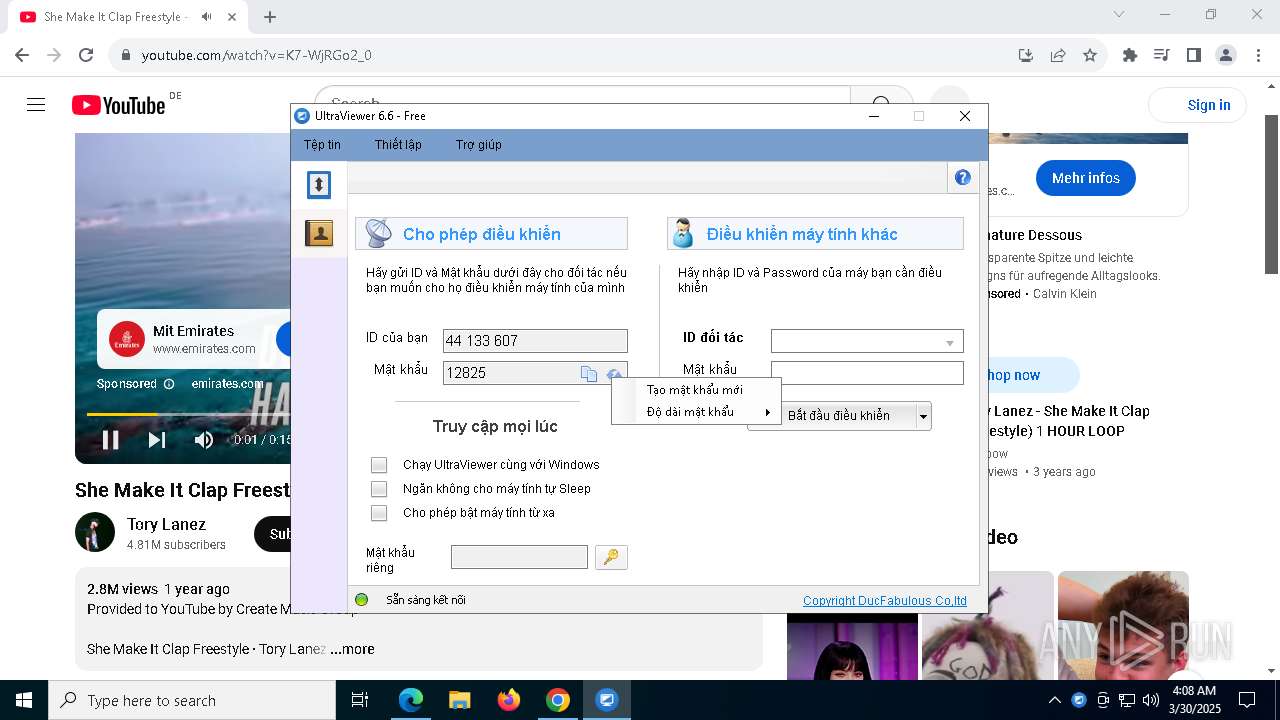This screenshot has height=720, width=1280.
Task: Click the blue help question mark icon
Action: [x=962, y=178]
